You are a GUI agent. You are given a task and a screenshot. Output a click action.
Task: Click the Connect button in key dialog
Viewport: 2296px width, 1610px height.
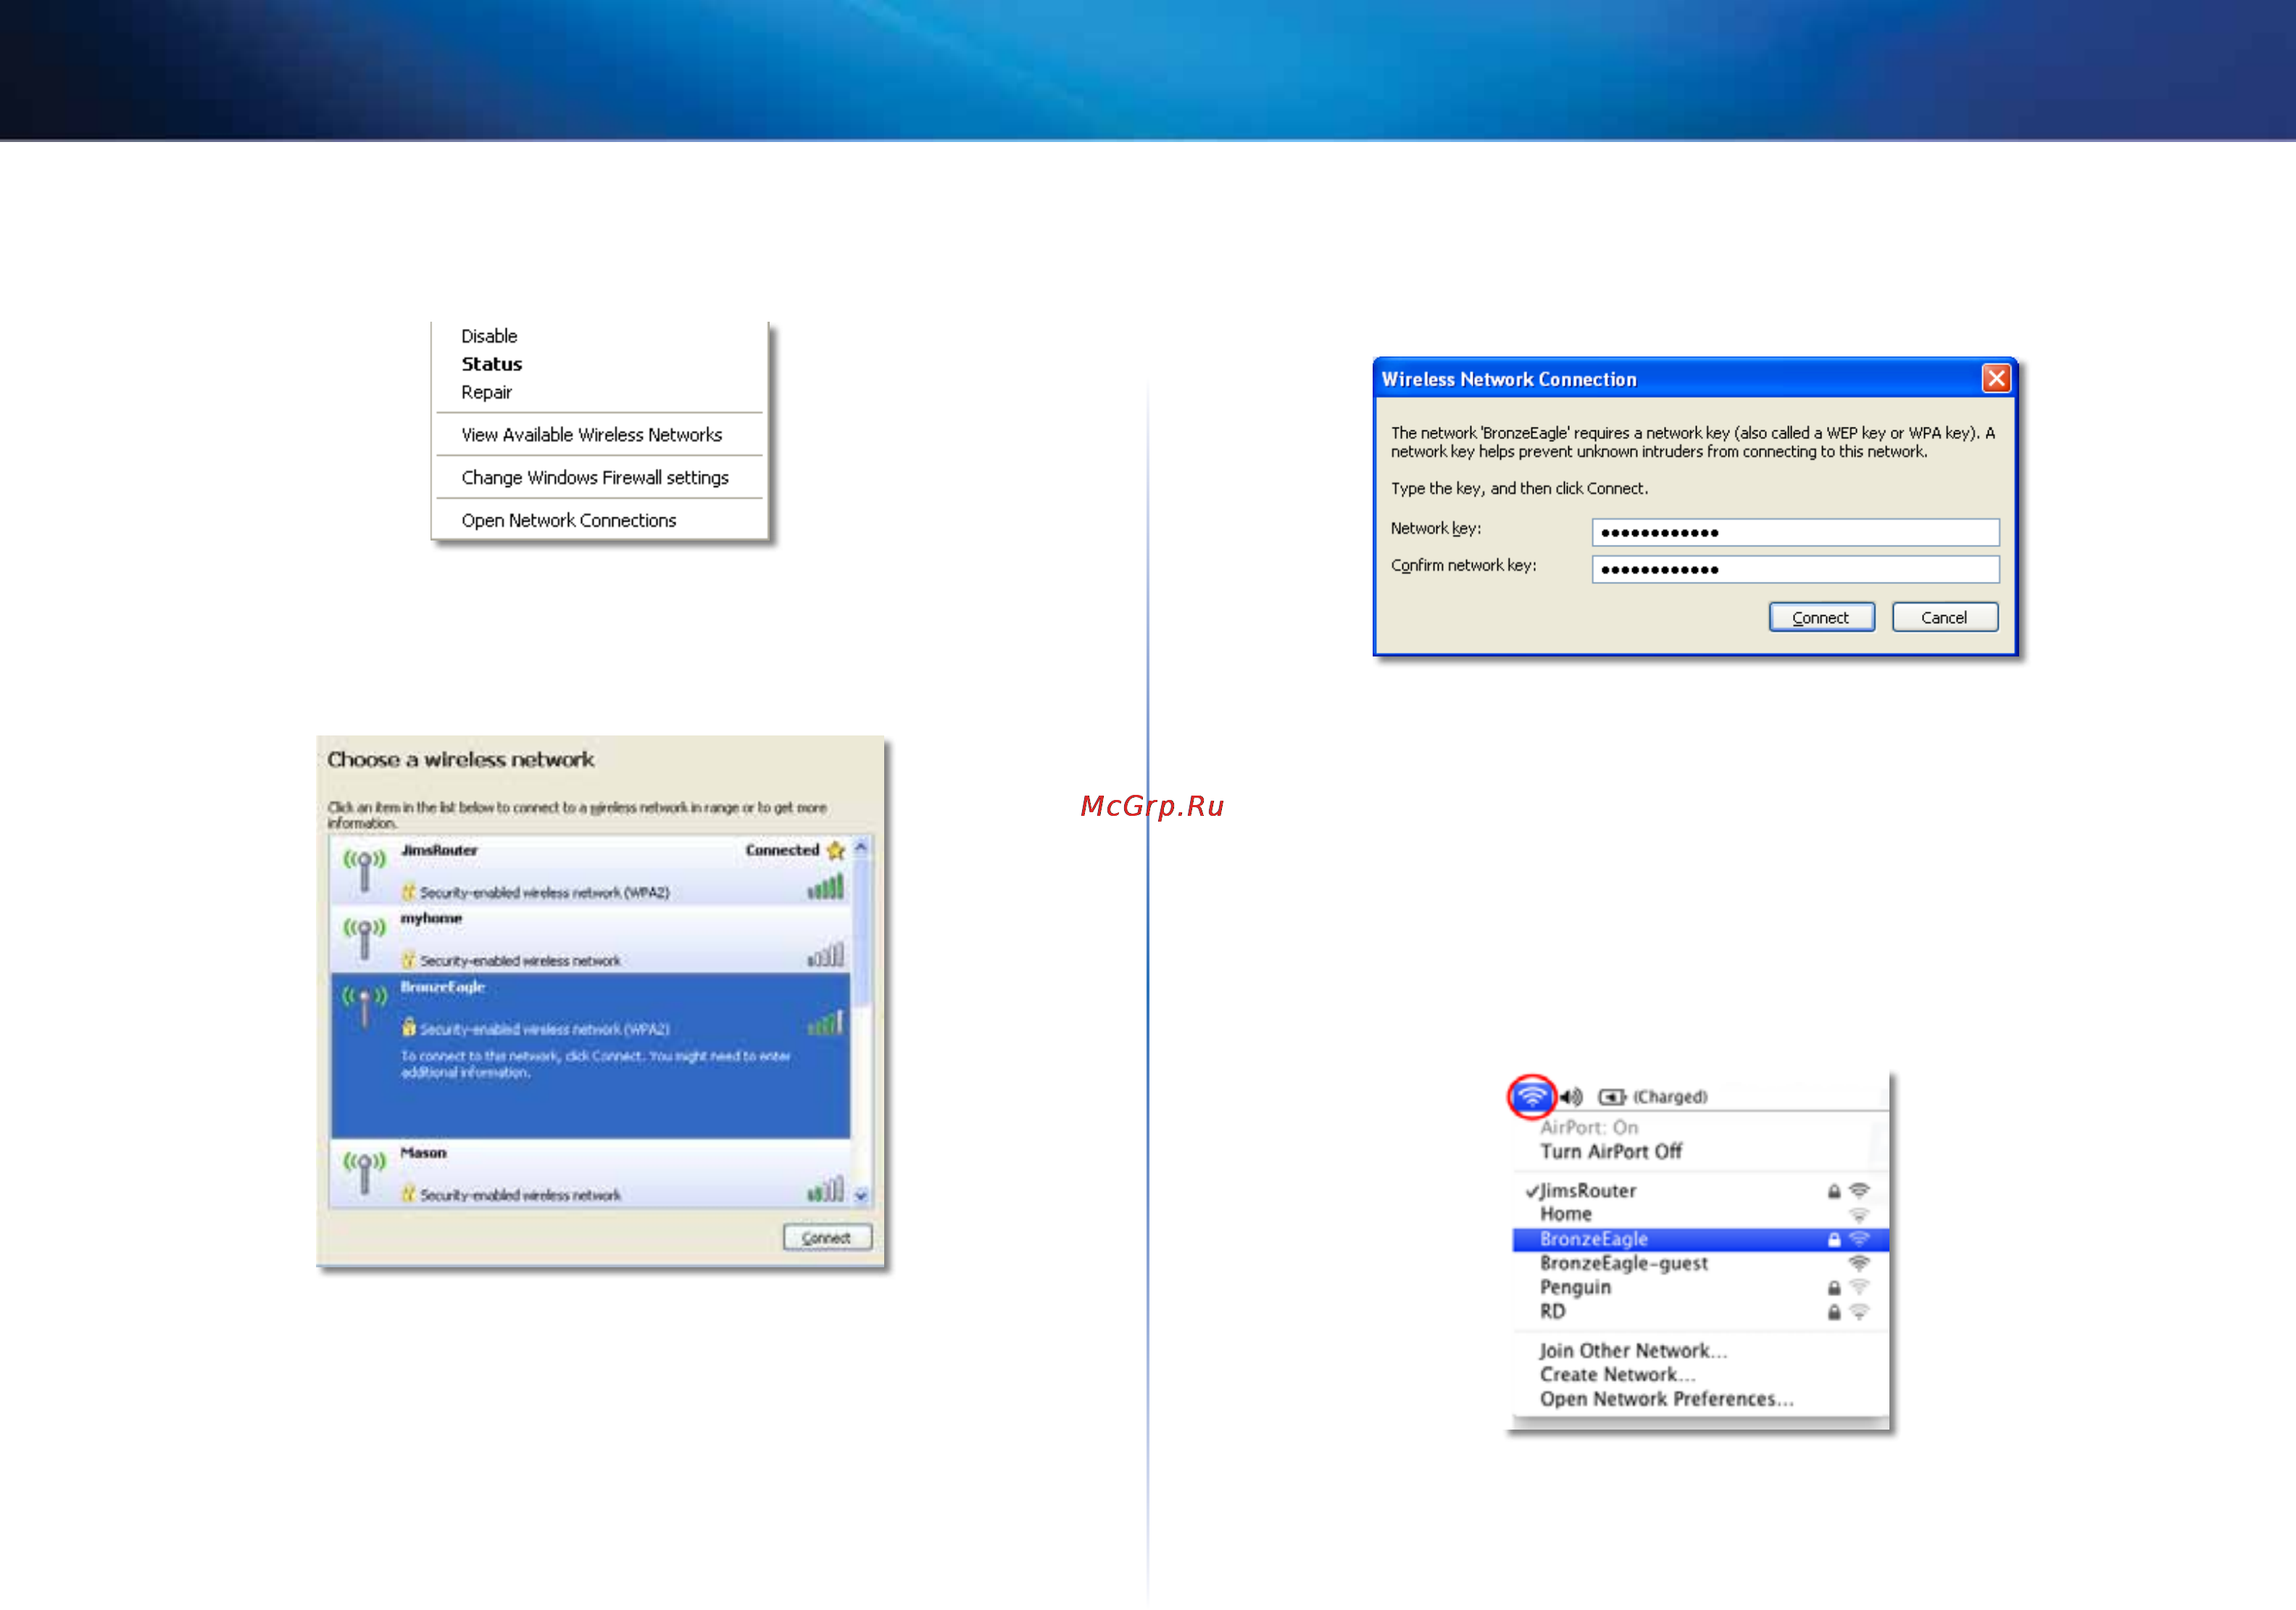[1821, 618]
